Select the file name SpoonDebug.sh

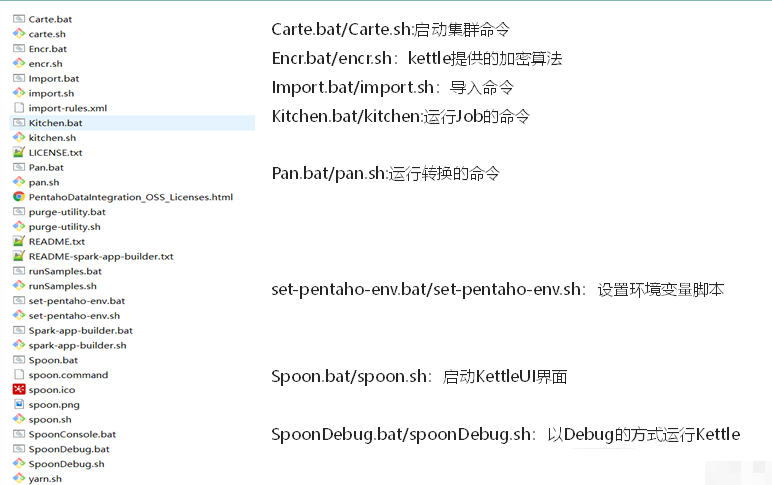(x=66, y=463)
